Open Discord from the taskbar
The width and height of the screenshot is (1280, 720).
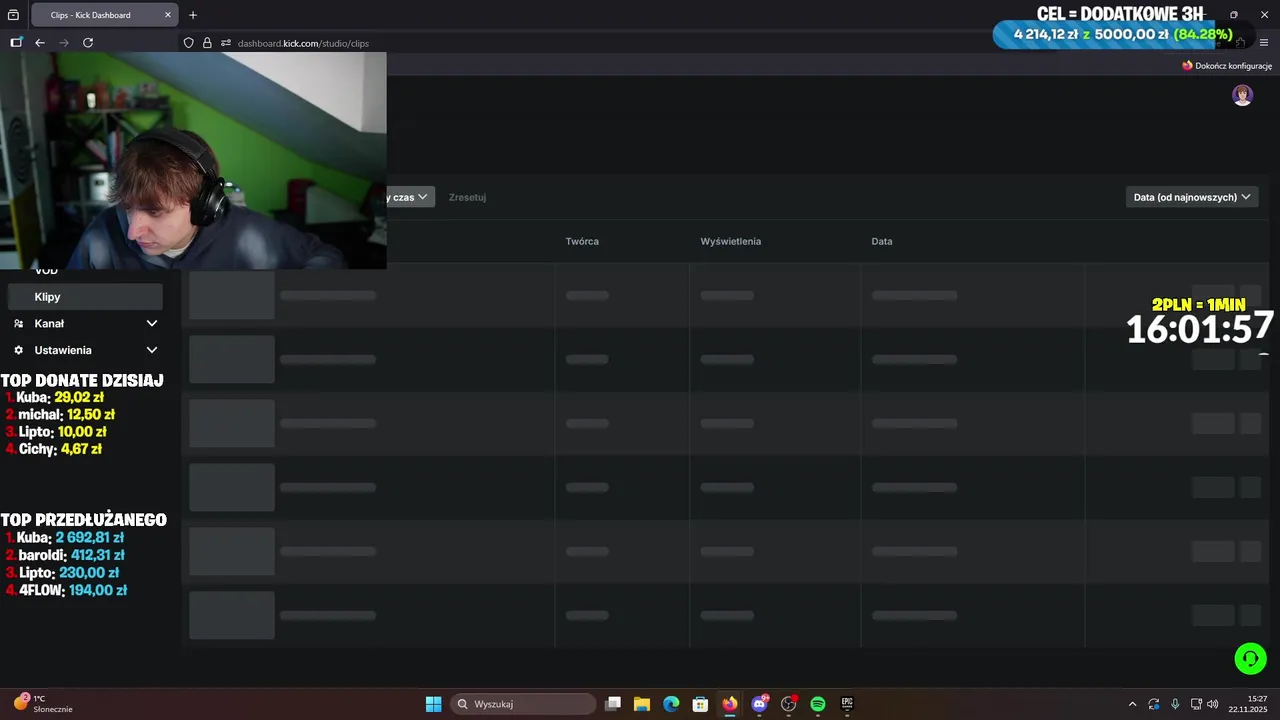(759, 704)
